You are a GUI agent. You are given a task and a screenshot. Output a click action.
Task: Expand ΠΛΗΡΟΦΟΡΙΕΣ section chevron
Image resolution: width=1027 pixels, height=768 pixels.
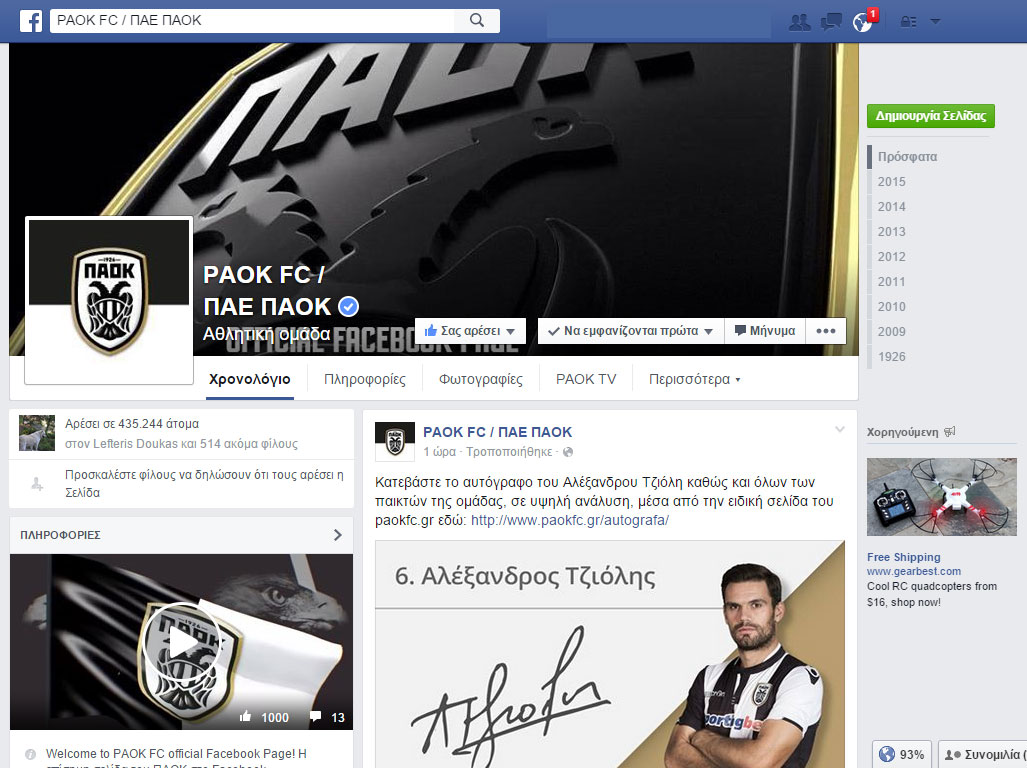[337, 535]
